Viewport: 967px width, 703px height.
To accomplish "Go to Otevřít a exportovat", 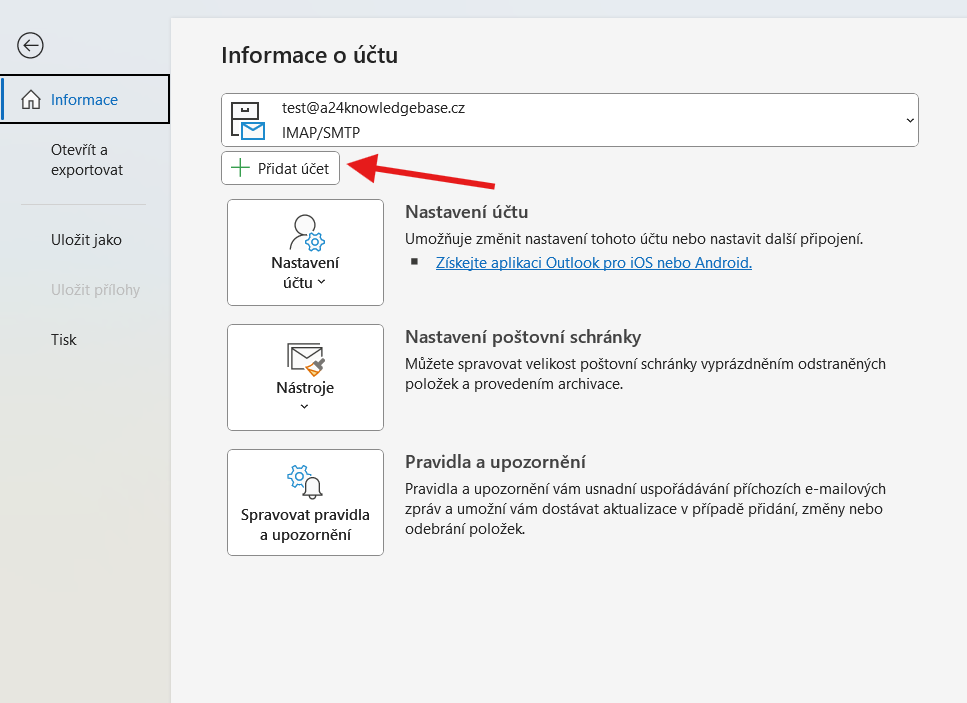I will pos(87,160).
